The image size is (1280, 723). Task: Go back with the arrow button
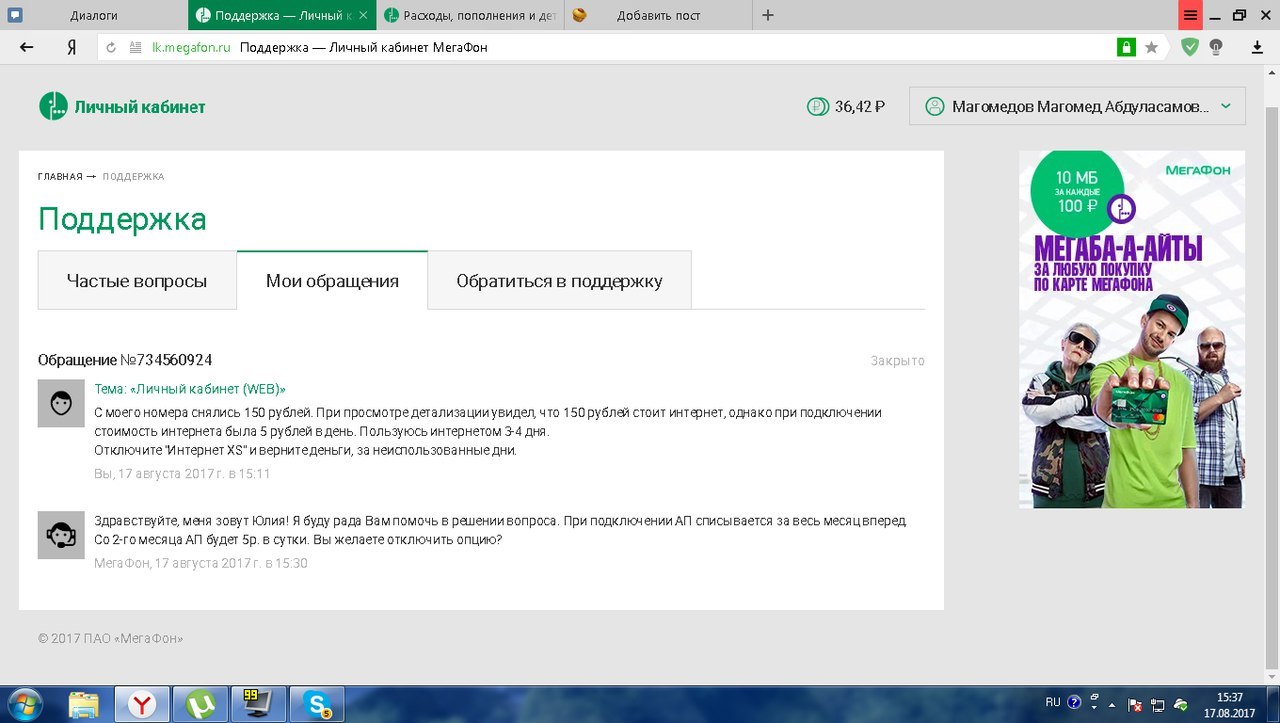pyautogui.click(x=27, y=47)
